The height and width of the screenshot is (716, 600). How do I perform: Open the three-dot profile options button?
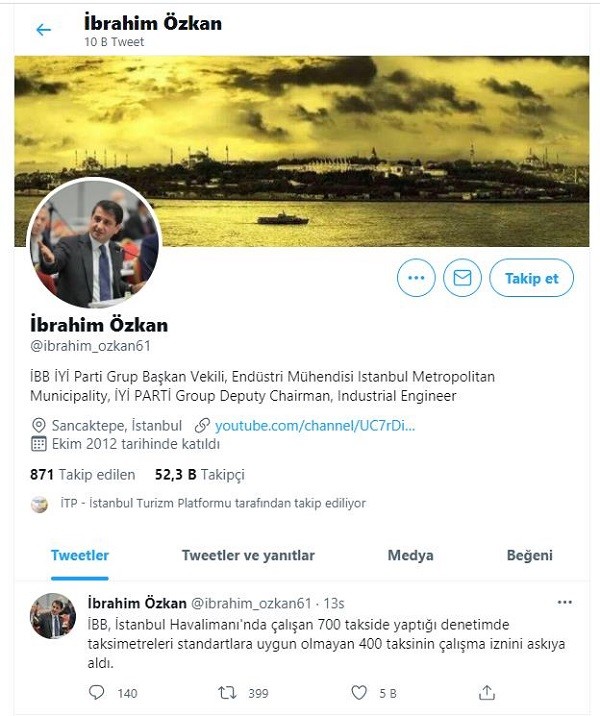click(416, 278)
